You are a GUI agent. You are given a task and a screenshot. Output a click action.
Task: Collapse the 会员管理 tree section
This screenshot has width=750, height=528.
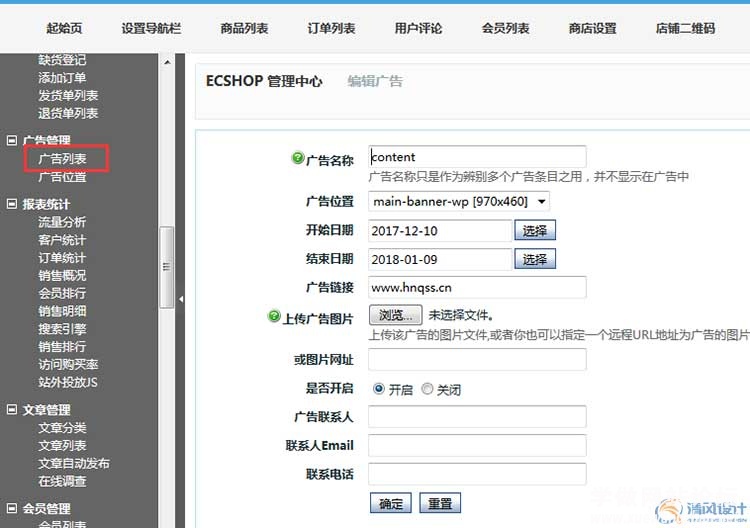click(12, 509)
